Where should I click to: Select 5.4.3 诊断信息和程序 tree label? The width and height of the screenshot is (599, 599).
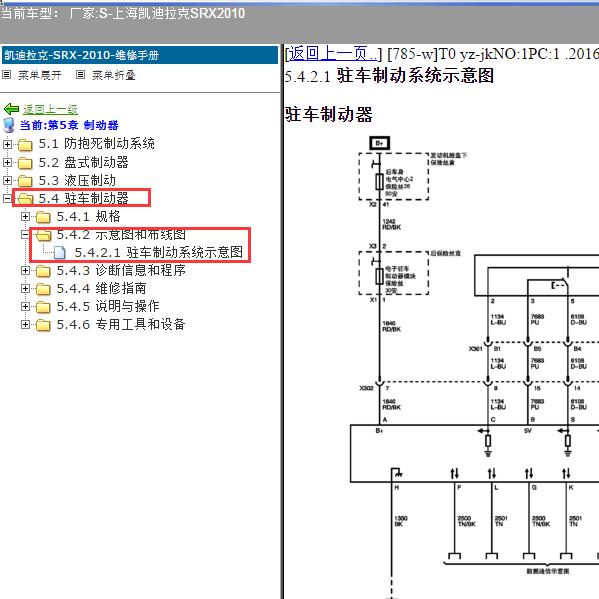pos(121,270)
